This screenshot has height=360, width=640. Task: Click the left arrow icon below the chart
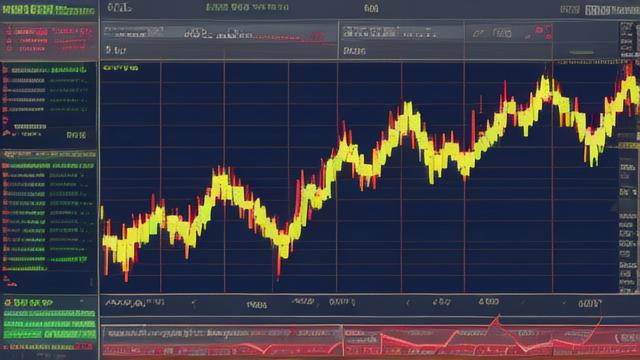[195, 303]
